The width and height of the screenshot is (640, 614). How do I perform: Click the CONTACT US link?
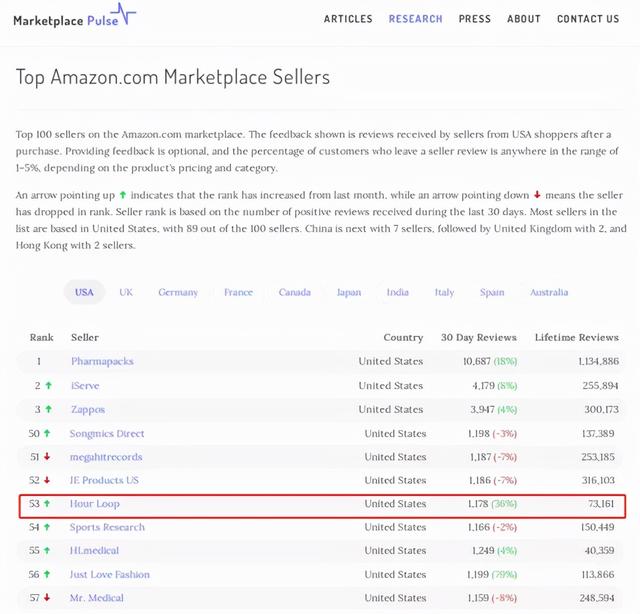click(588, 19)
